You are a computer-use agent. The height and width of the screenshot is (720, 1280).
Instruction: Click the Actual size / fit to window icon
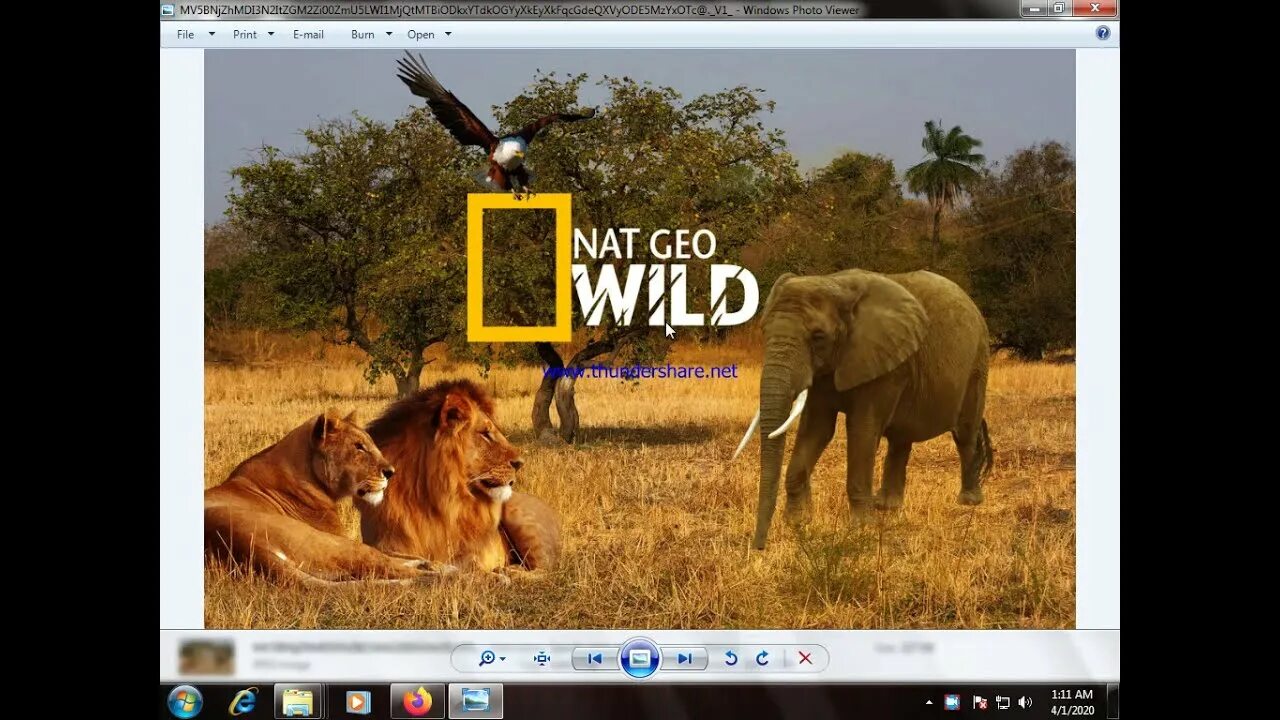click(x=542, y=658)
